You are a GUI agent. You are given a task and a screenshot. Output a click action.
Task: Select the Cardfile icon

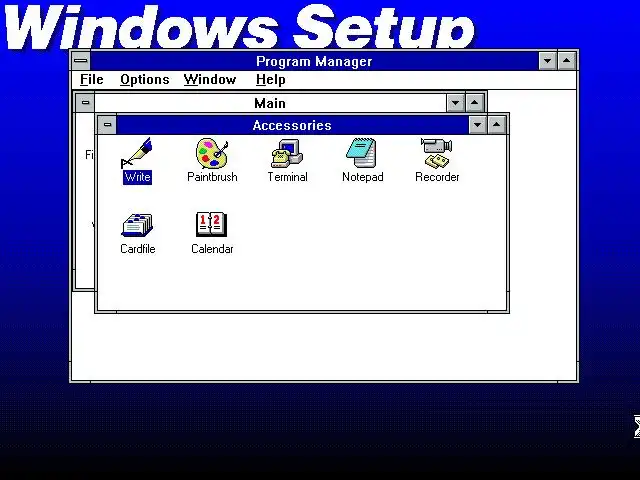[x=137, y=225]
